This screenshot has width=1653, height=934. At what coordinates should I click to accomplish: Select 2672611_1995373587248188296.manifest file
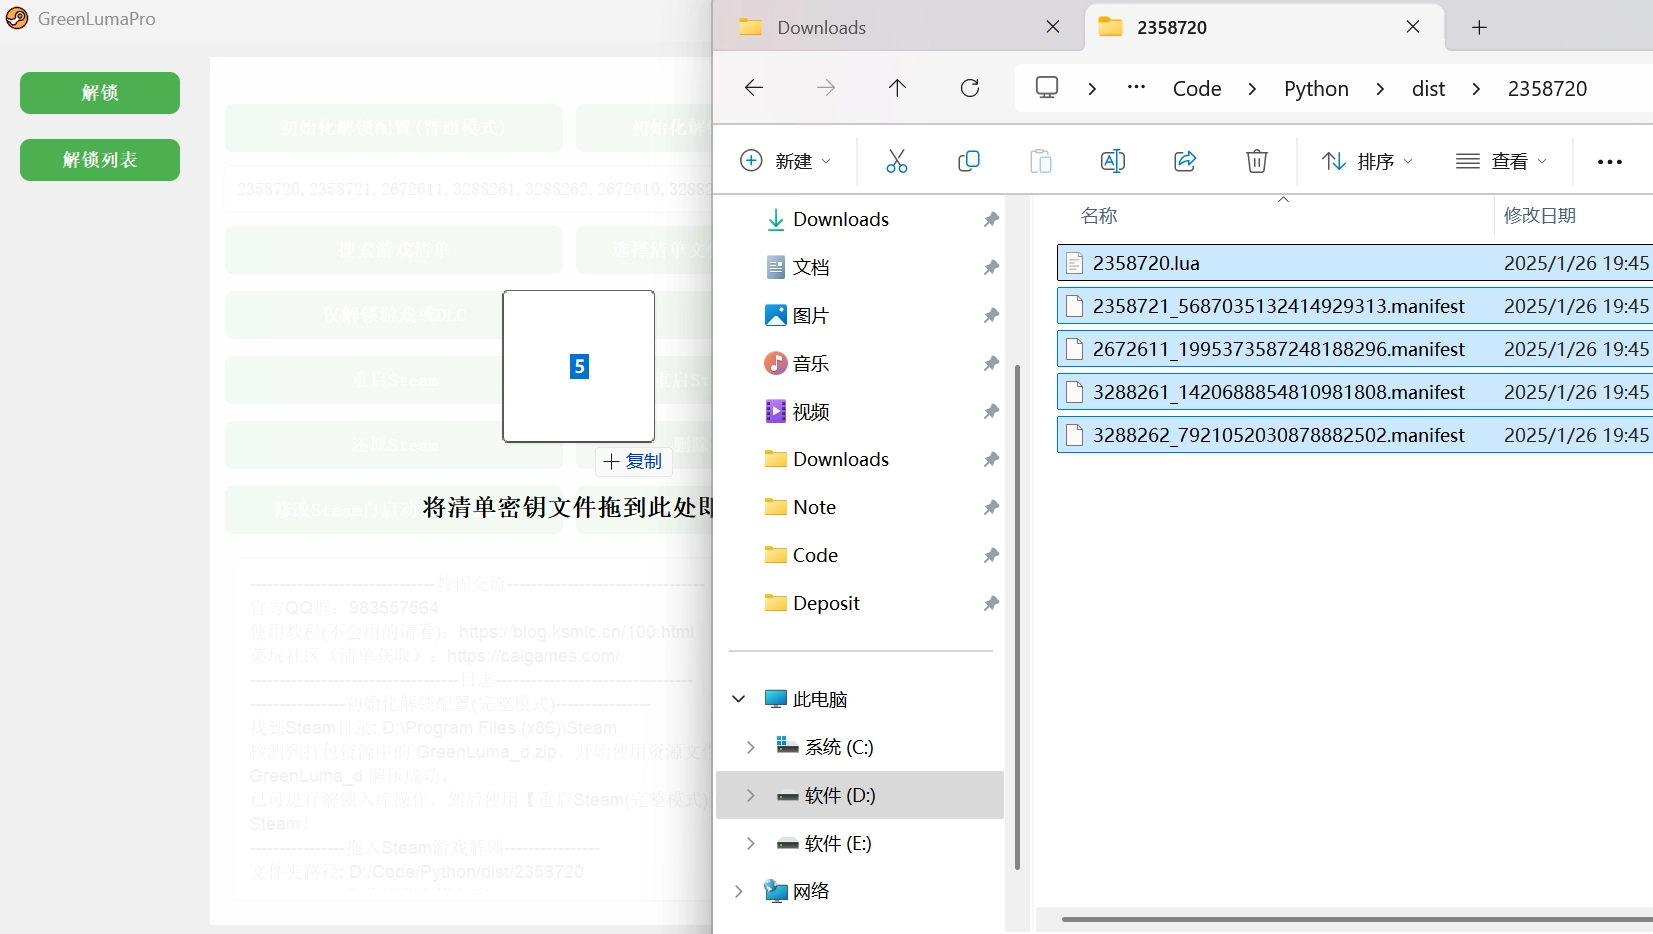[1355, 349]
